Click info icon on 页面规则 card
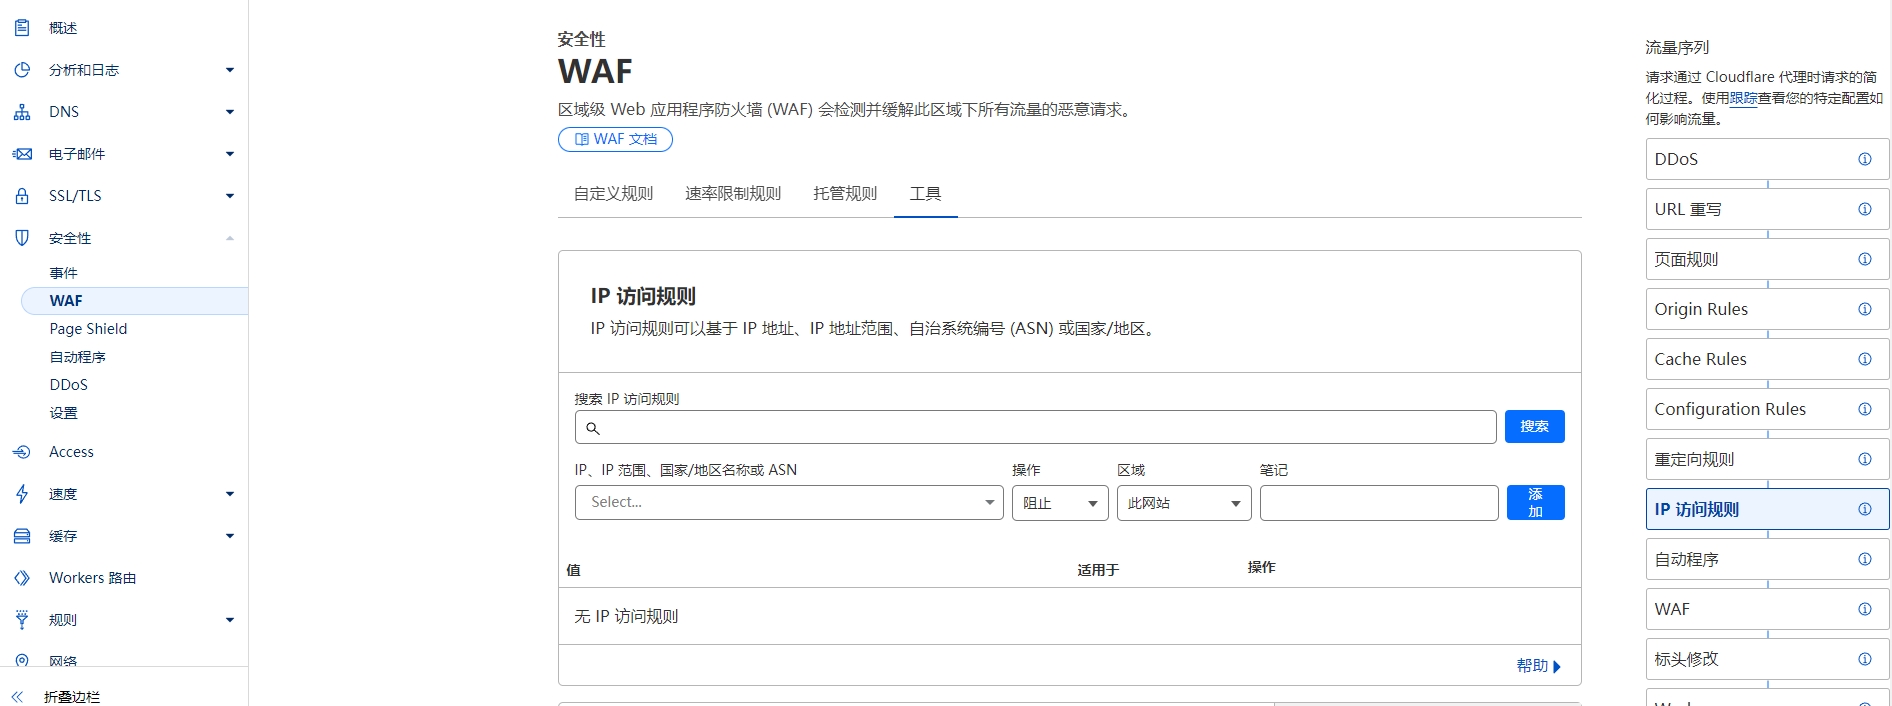Screen dimensions: 1892x706 tap(1865, 259)
